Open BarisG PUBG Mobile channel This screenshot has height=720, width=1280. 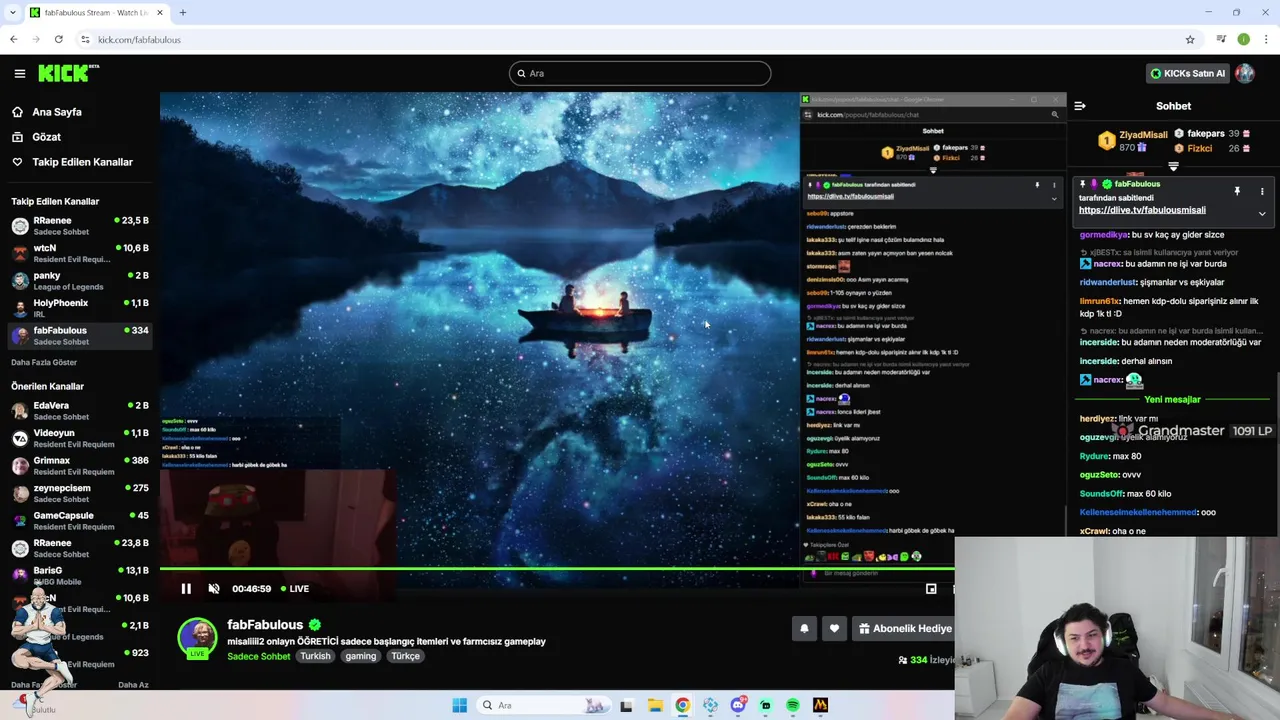click(x=80, y=576)
